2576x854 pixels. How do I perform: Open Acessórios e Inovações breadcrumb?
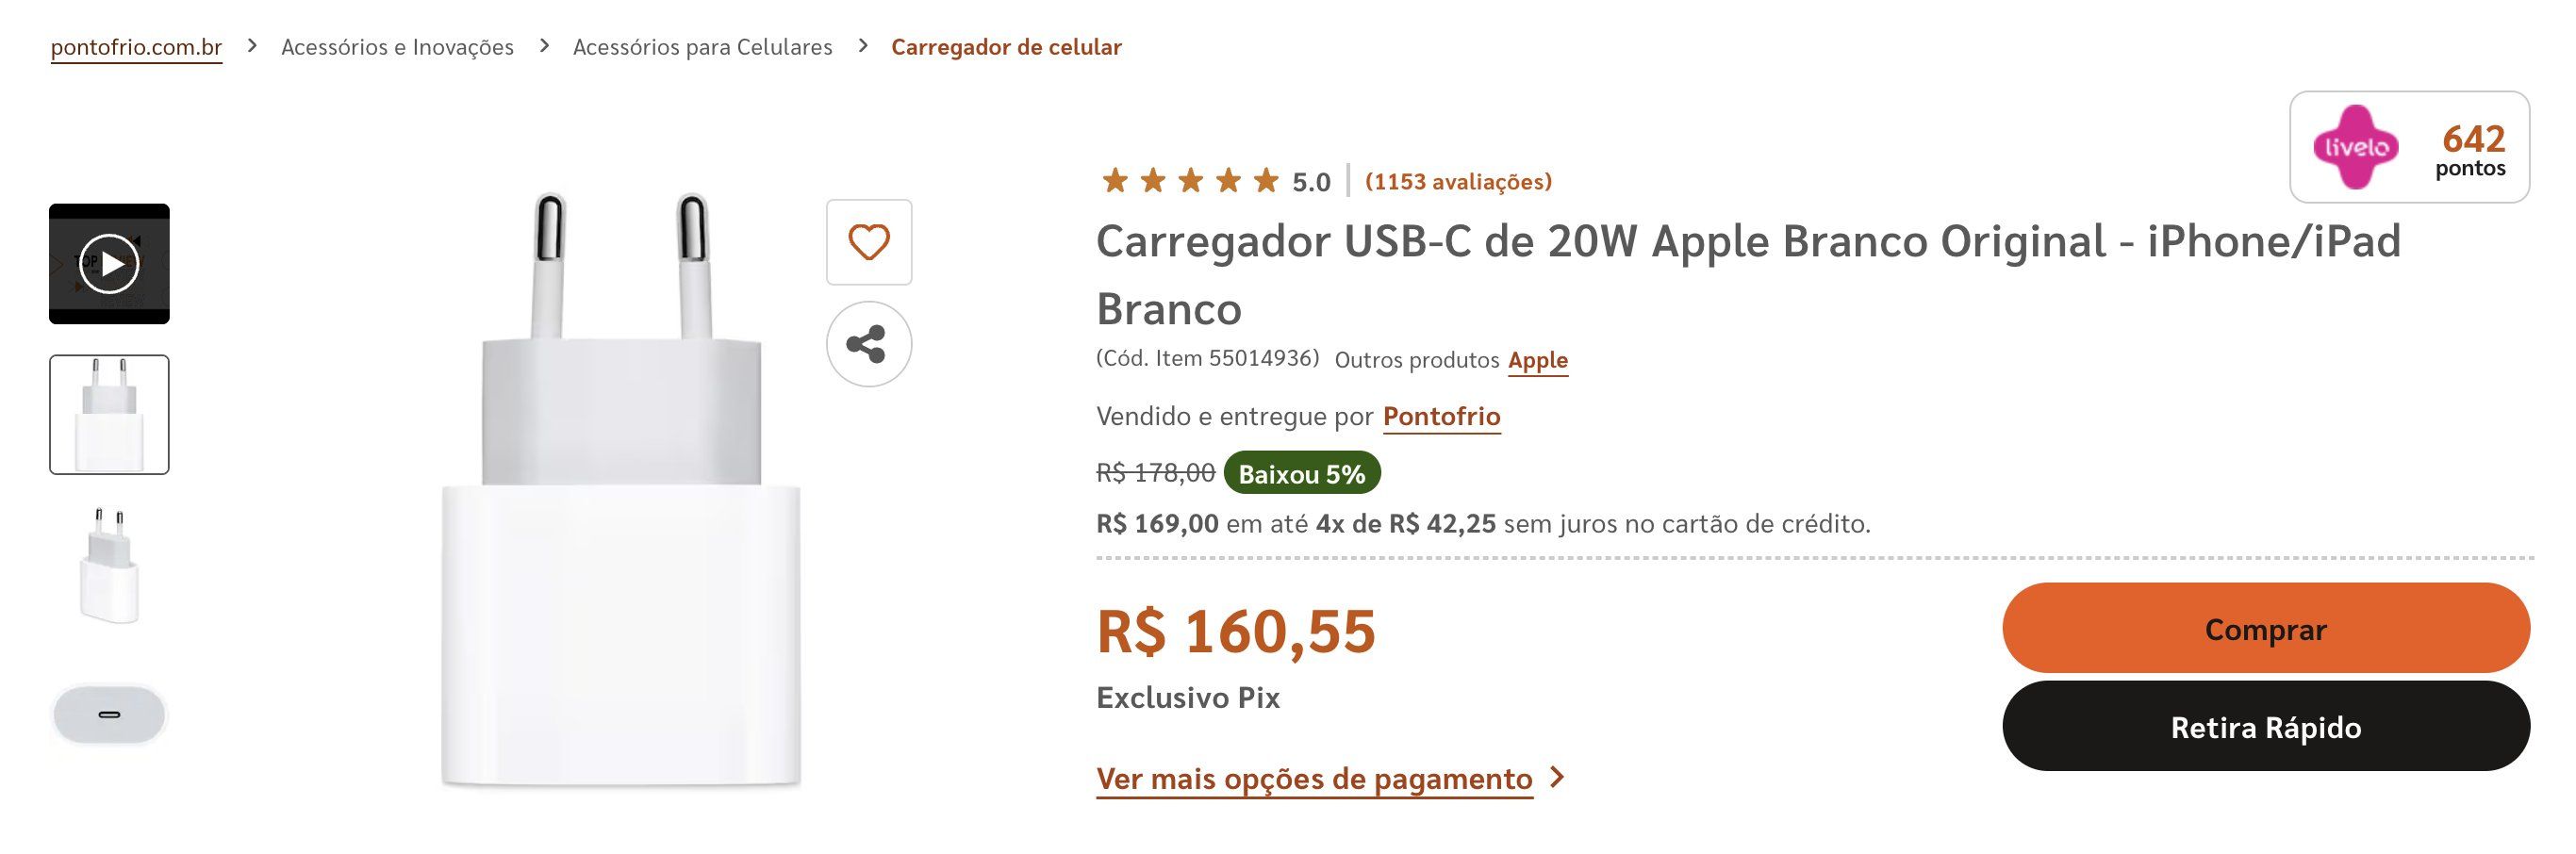click(x=397, y=47)
